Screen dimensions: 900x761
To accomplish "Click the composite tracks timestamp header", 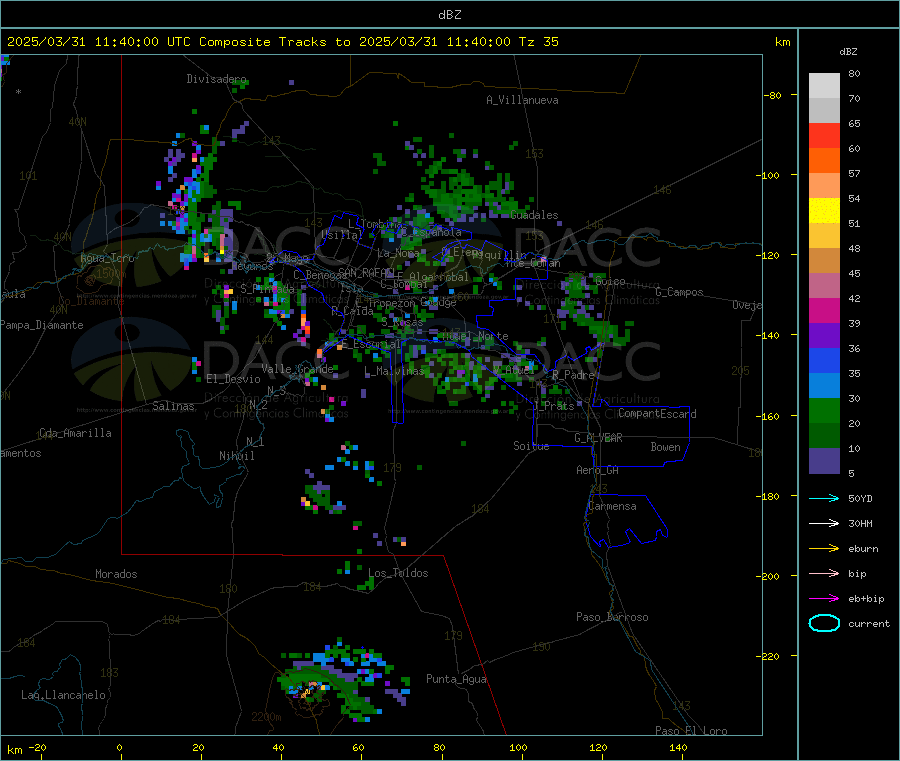I will (282, 42).
